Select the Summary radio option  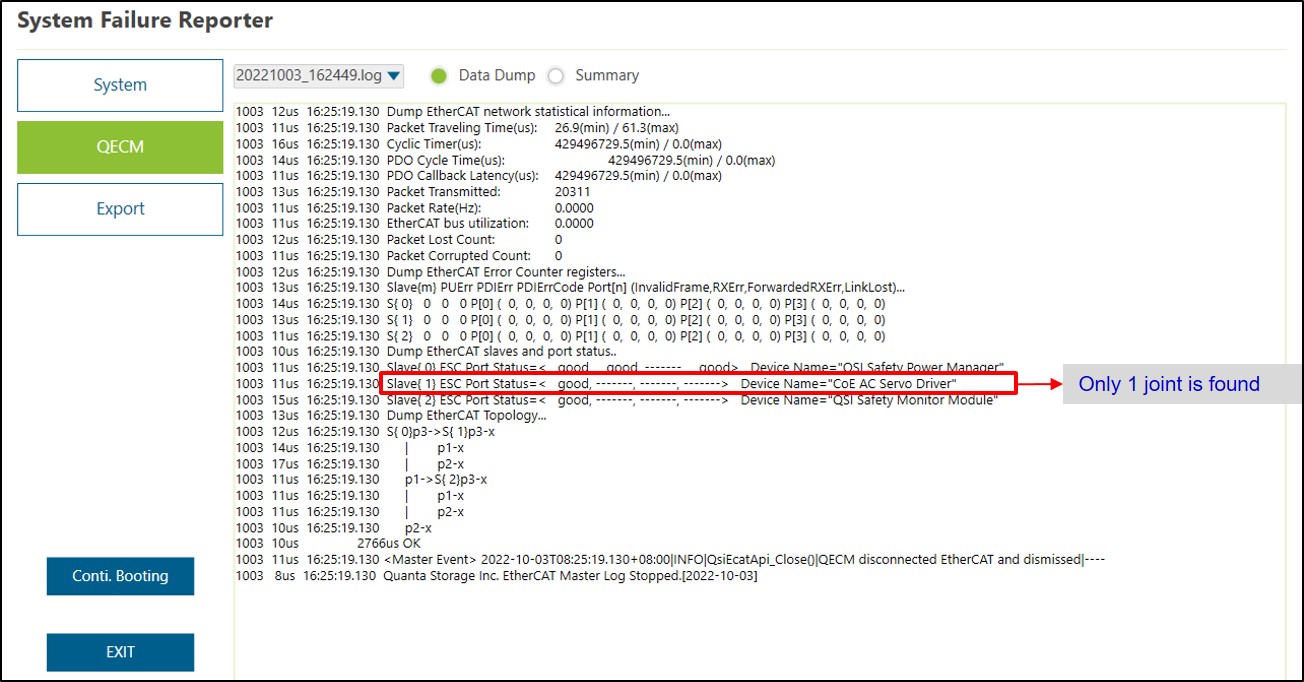coord(556,76)
